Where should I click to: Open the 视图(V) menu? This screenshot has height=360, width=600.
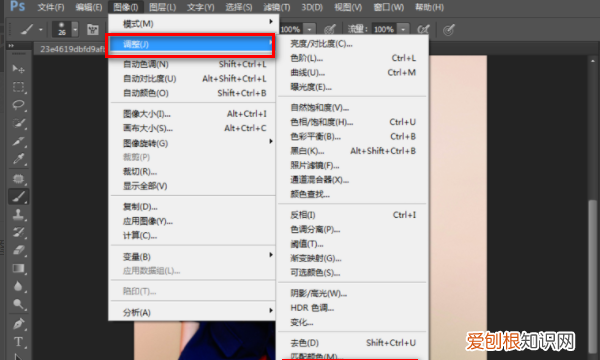coord(348,7)
